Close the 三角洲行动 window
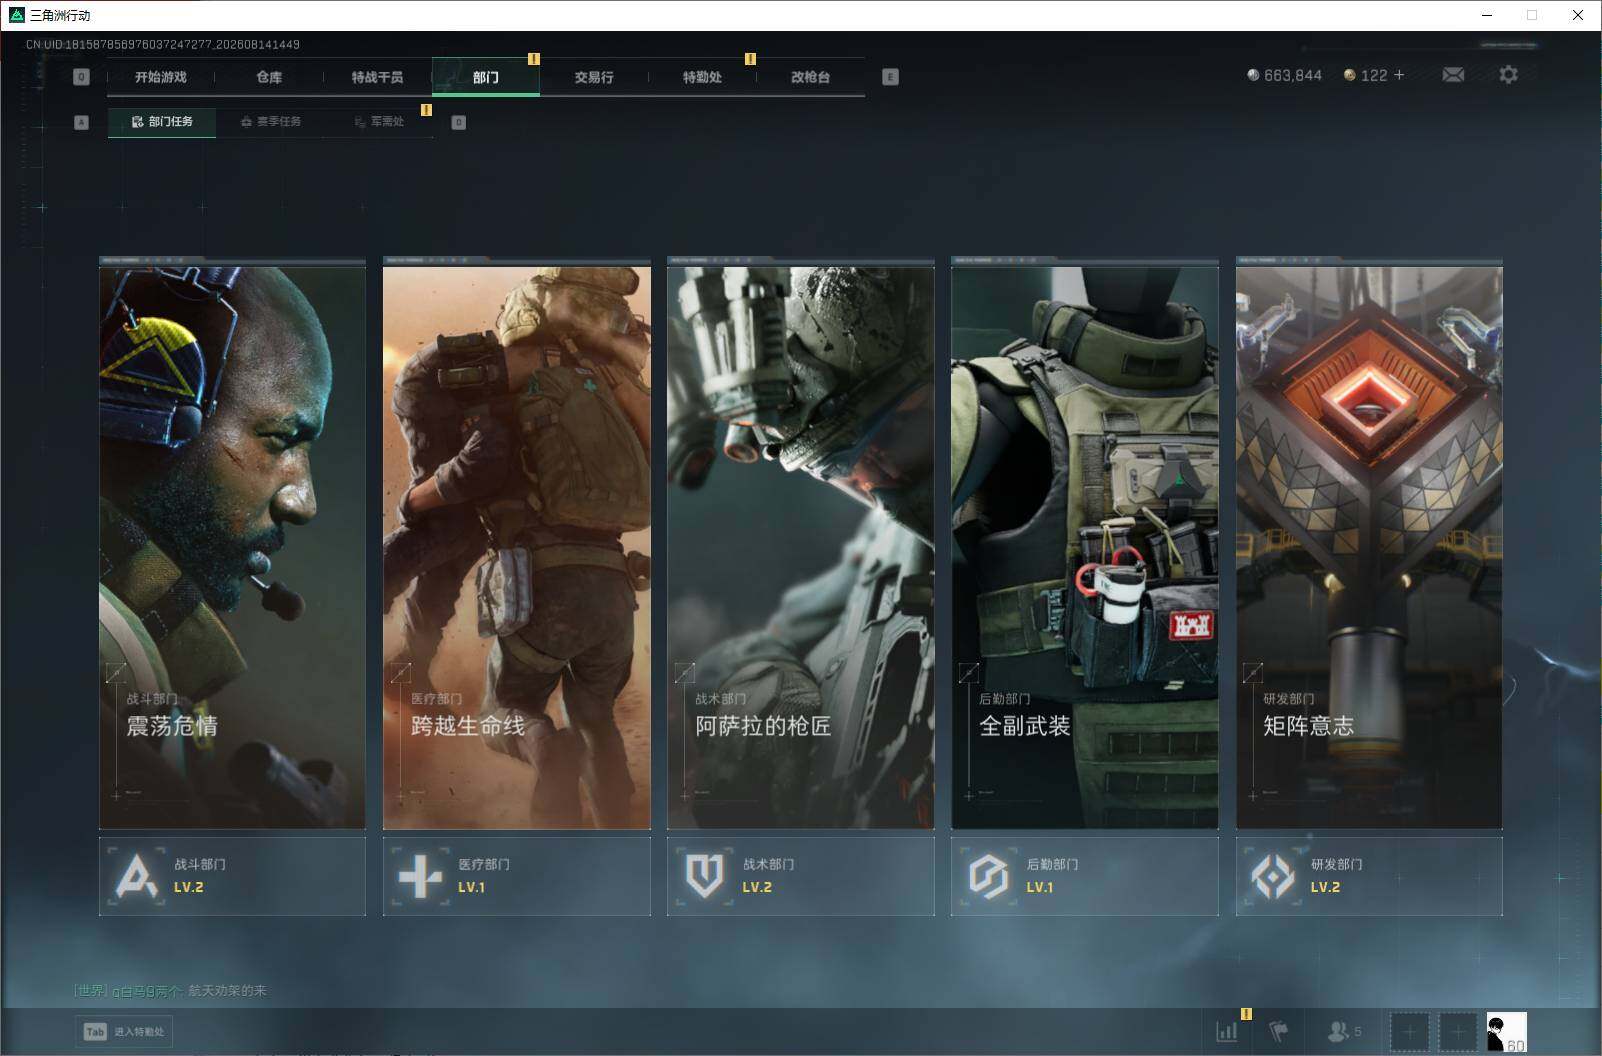 coord(1578,15)
